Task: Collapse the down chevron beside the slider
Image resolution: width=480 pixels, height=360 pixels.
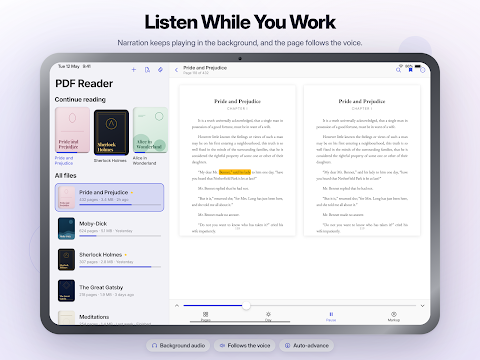Action: pos(422,306)
